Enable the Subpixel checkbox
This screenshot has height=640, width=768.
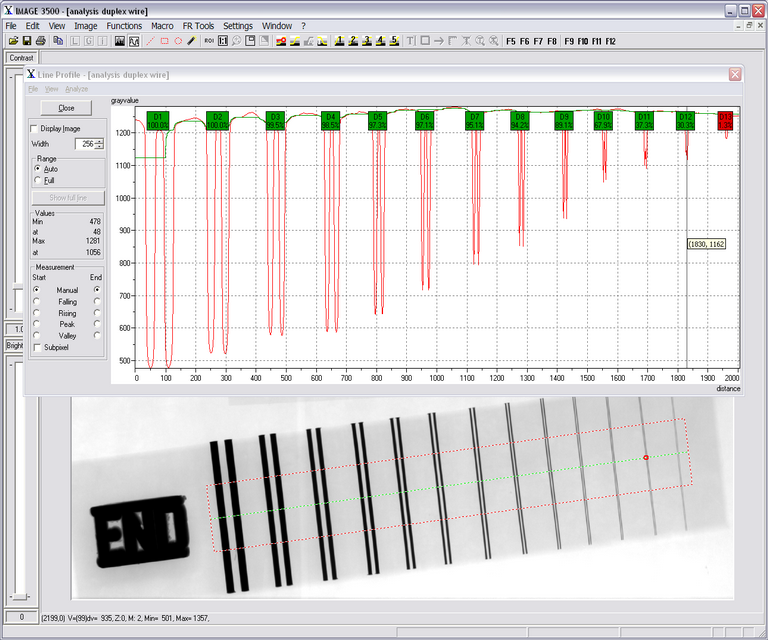click(37, 347)
